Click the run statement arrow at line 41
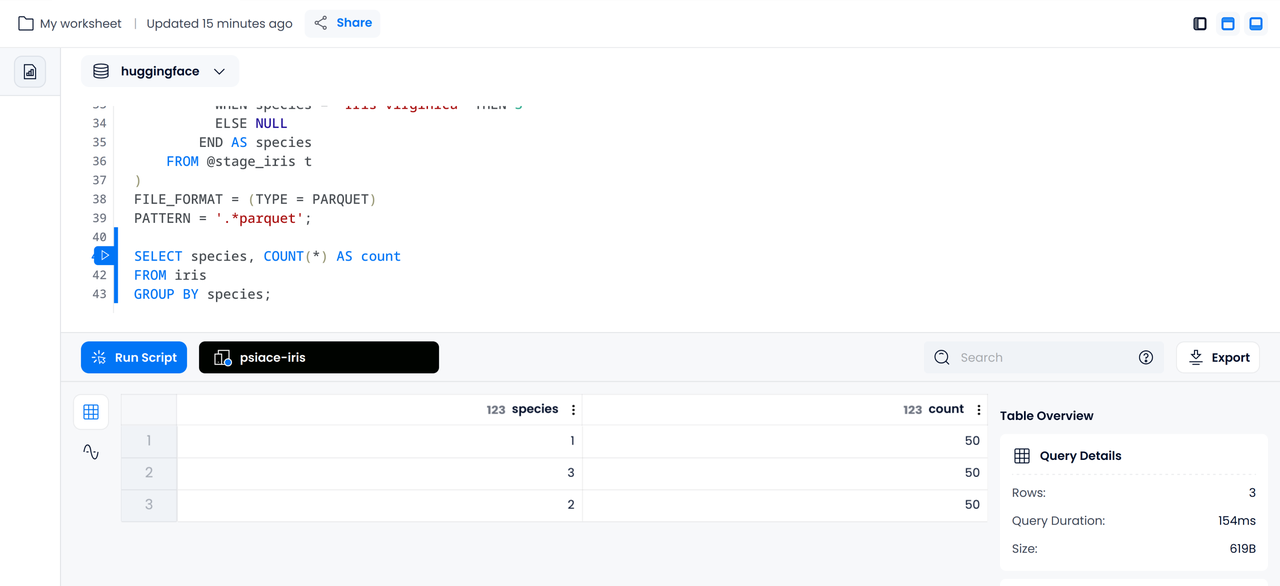Image resolution: width=1280 pixels, height=586 pixels. 104,256
